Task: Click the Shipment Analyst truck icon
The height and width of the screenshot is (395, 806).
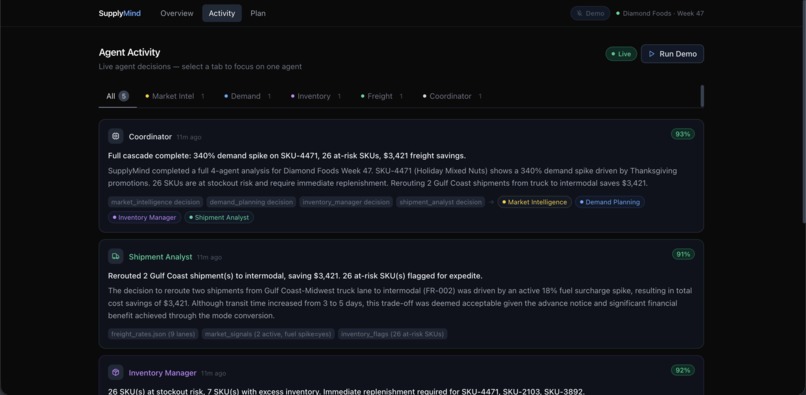Action: [116, 256]
